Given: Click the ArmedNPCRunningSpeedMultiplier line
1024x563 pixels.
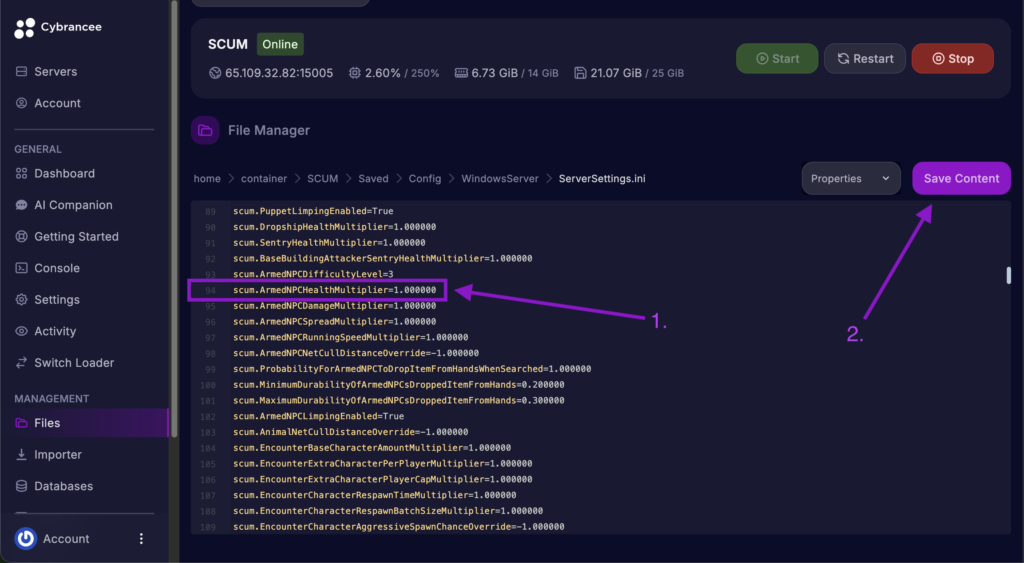Looking at the screenshot, I should 351,337.
